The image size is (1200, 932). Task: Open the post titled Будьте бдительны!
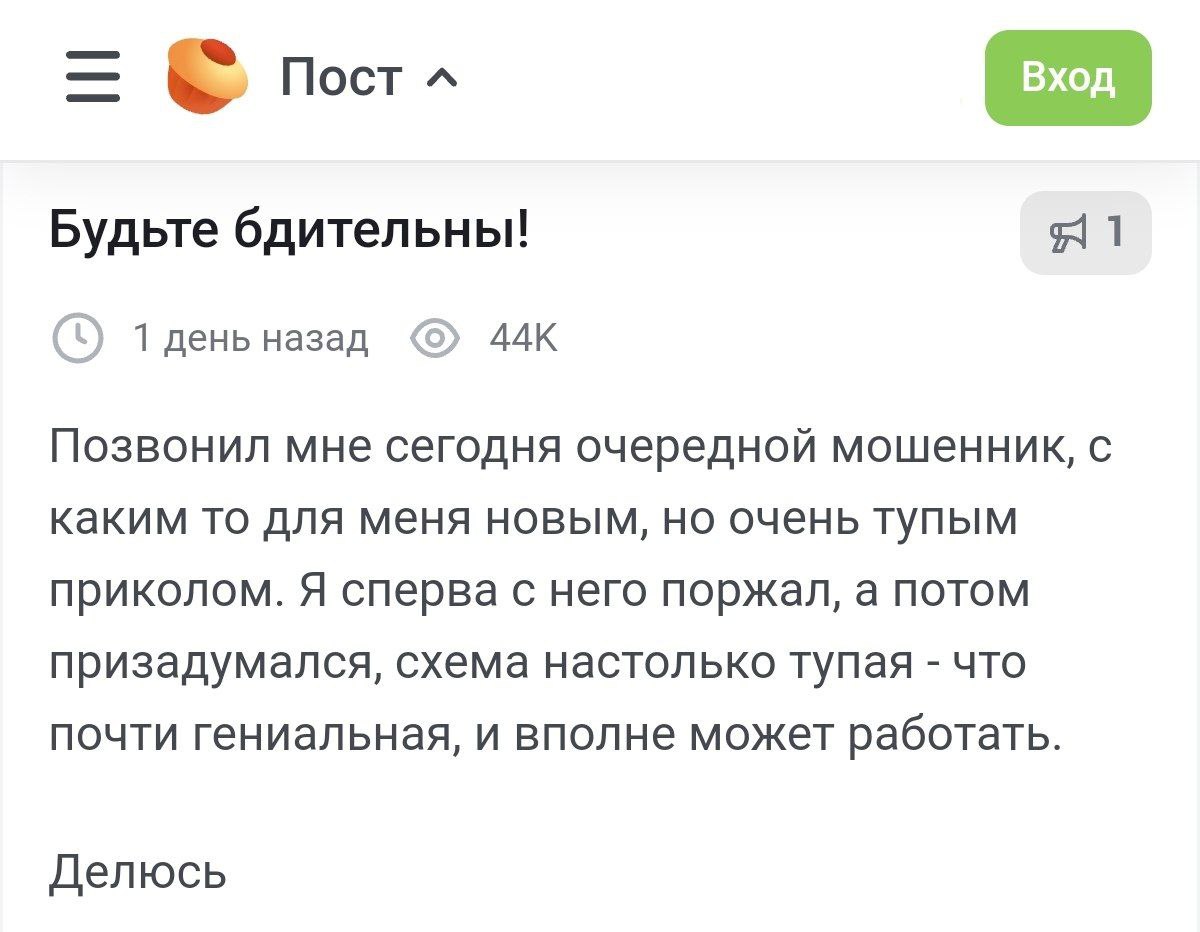click(x=290, y=233)
